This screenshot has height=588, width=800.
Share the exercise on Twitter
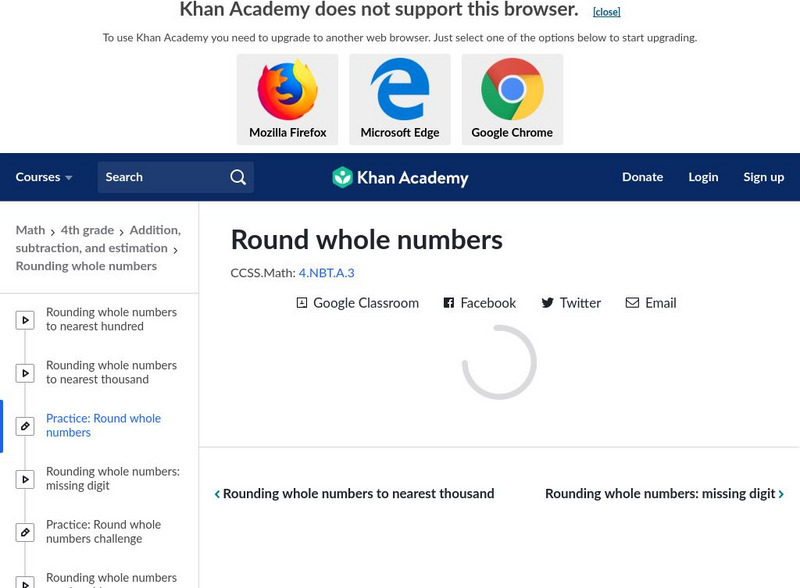[570, 303]
